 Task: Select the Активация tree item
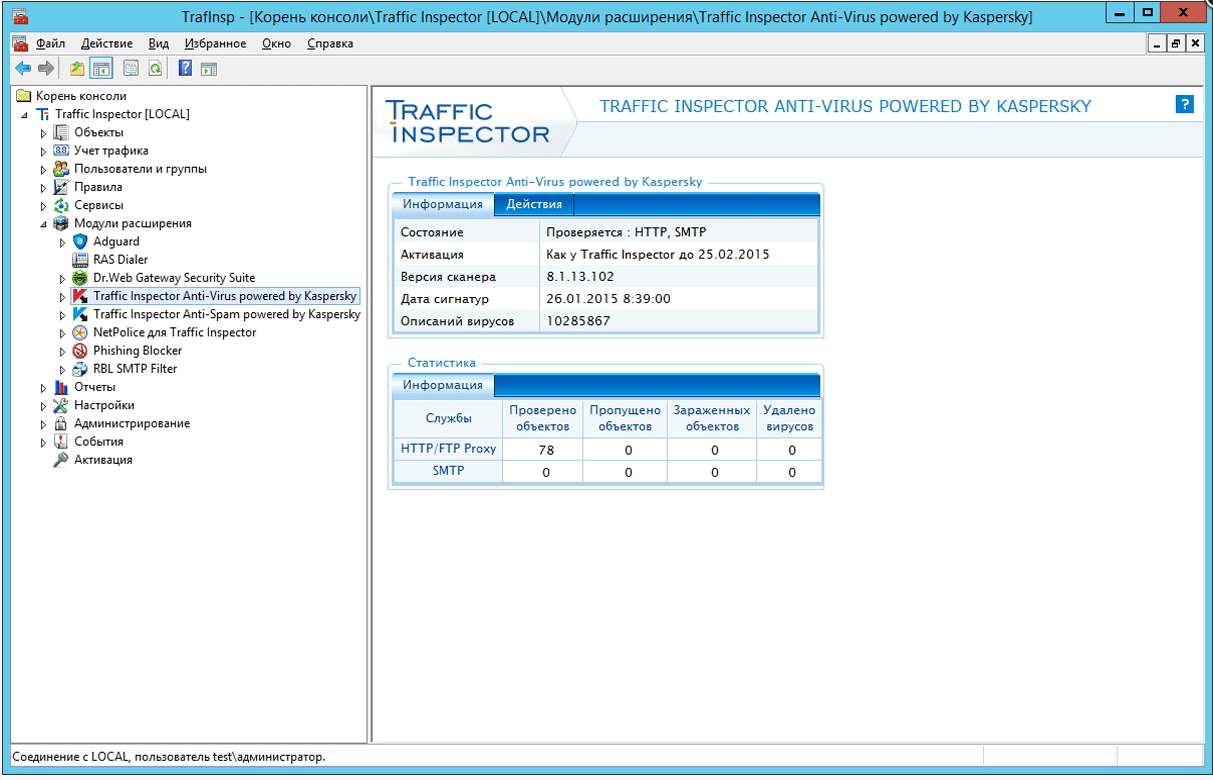click(103, 460)
